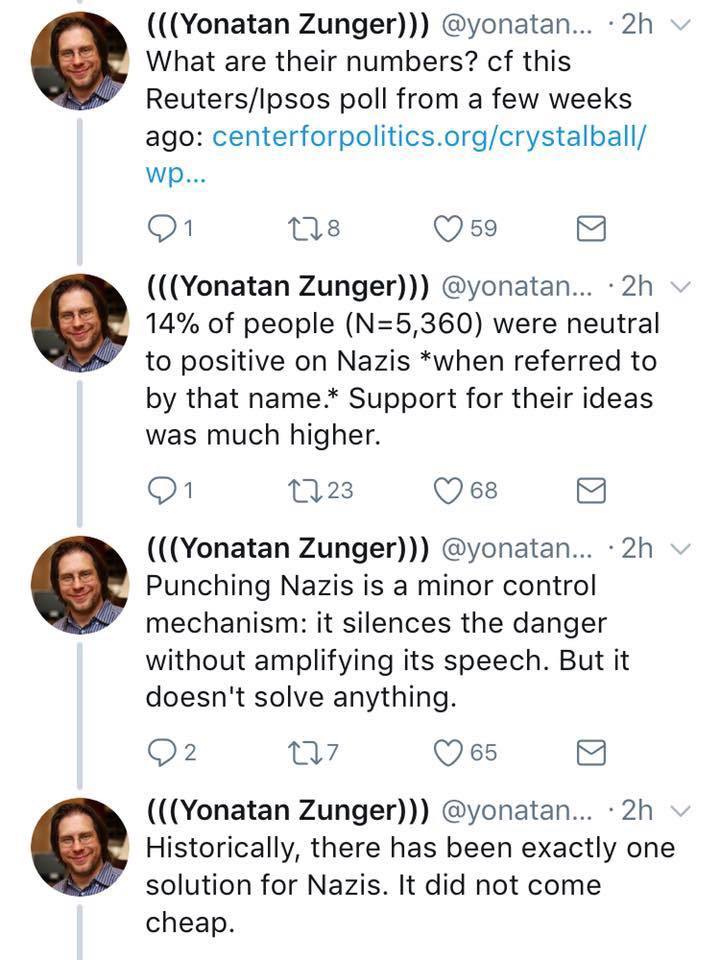The width and height of the screenshot is (720, 960).
Task: Like the tweet with 59 likes
Action: tap(448, 229)
